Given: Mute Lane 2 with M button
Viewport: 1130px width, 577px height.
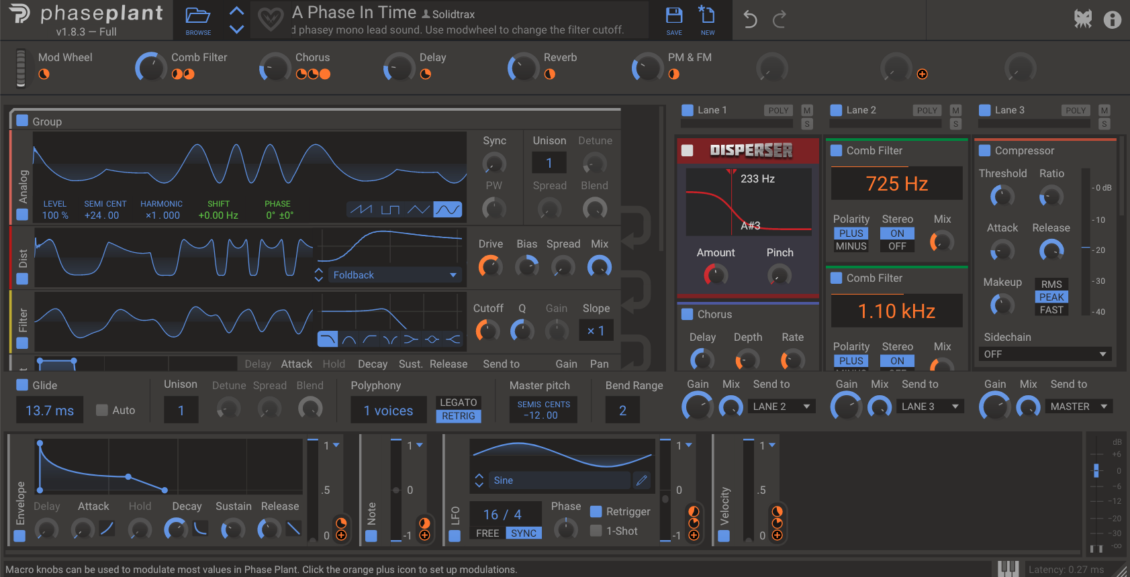Looking at the screenshot, I should 956,110.
